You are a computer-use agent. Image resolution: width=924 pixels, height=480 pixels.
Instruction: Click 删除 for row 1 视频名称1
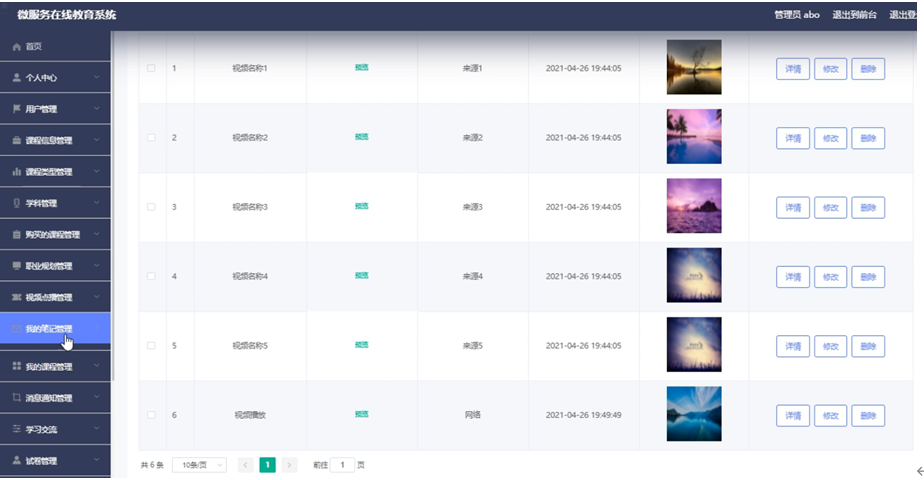868,69
